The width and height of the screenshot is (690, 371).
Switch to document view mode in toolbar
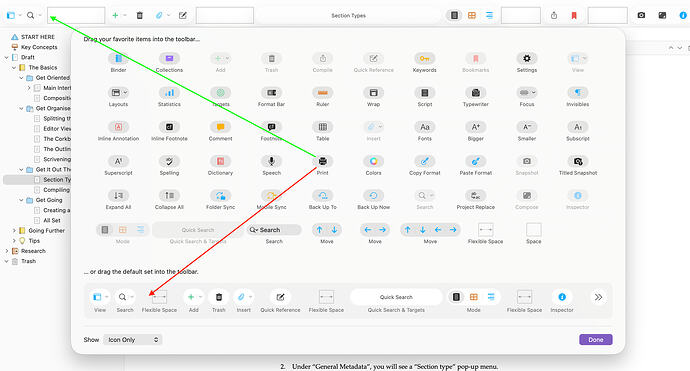tap(454, 15)
